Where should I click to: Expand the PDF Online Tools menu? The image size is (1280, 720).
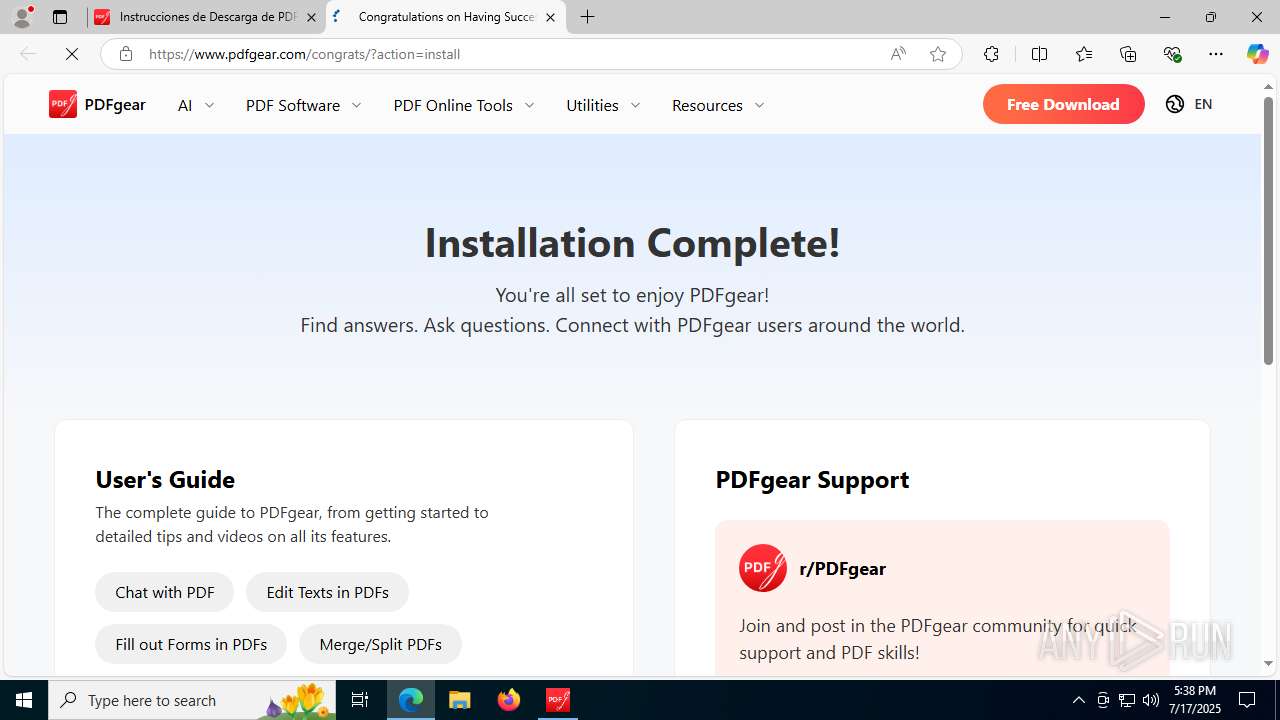tap(464, 105)
